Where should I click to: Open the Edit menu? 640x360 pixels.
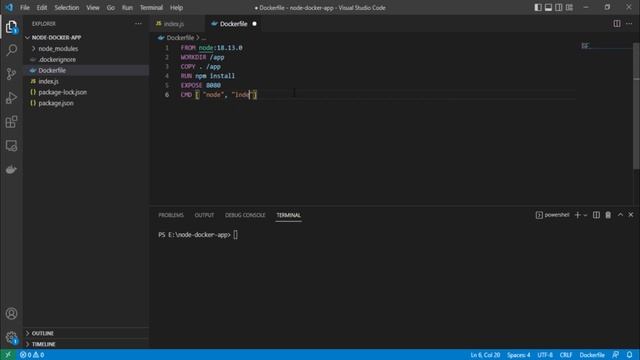point(42,7)
